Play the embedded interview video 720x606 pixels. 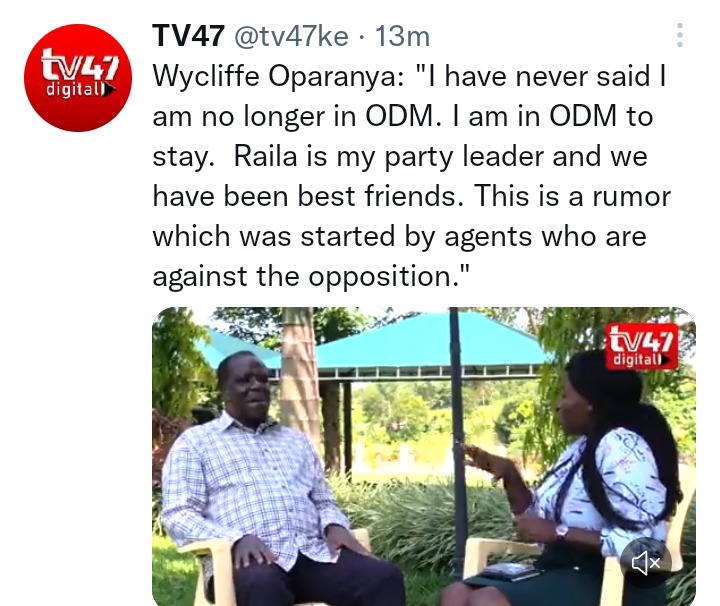click(423, 456)
